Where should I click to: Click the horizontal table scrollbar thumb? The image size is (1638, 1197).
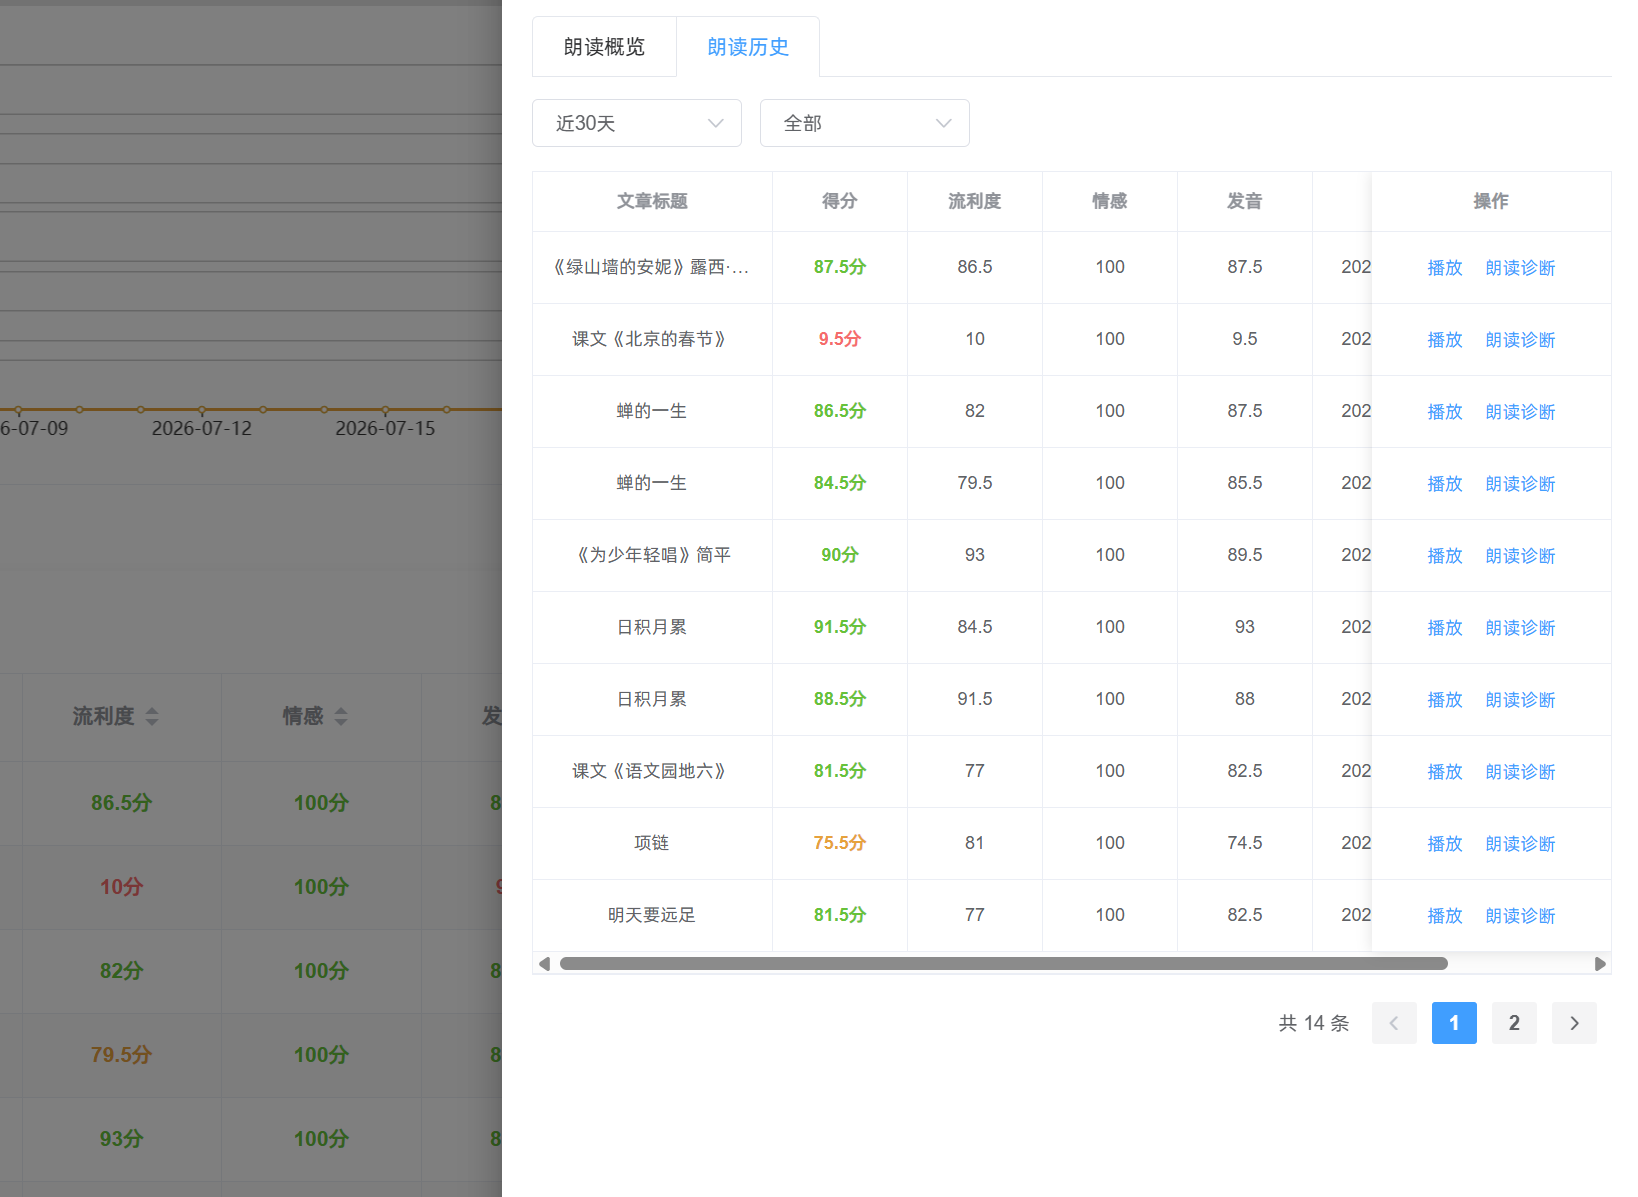pyautogui.click(x=1004, y=964)
